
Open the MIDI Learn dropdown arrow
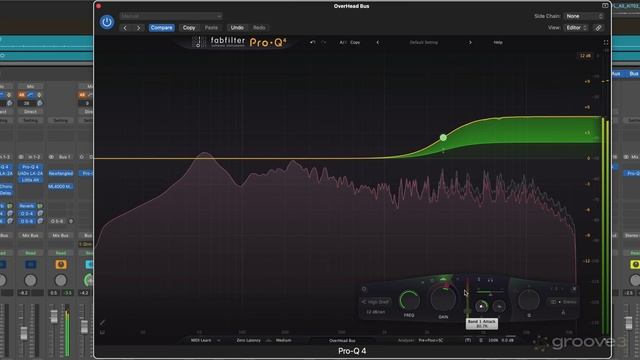219,340
